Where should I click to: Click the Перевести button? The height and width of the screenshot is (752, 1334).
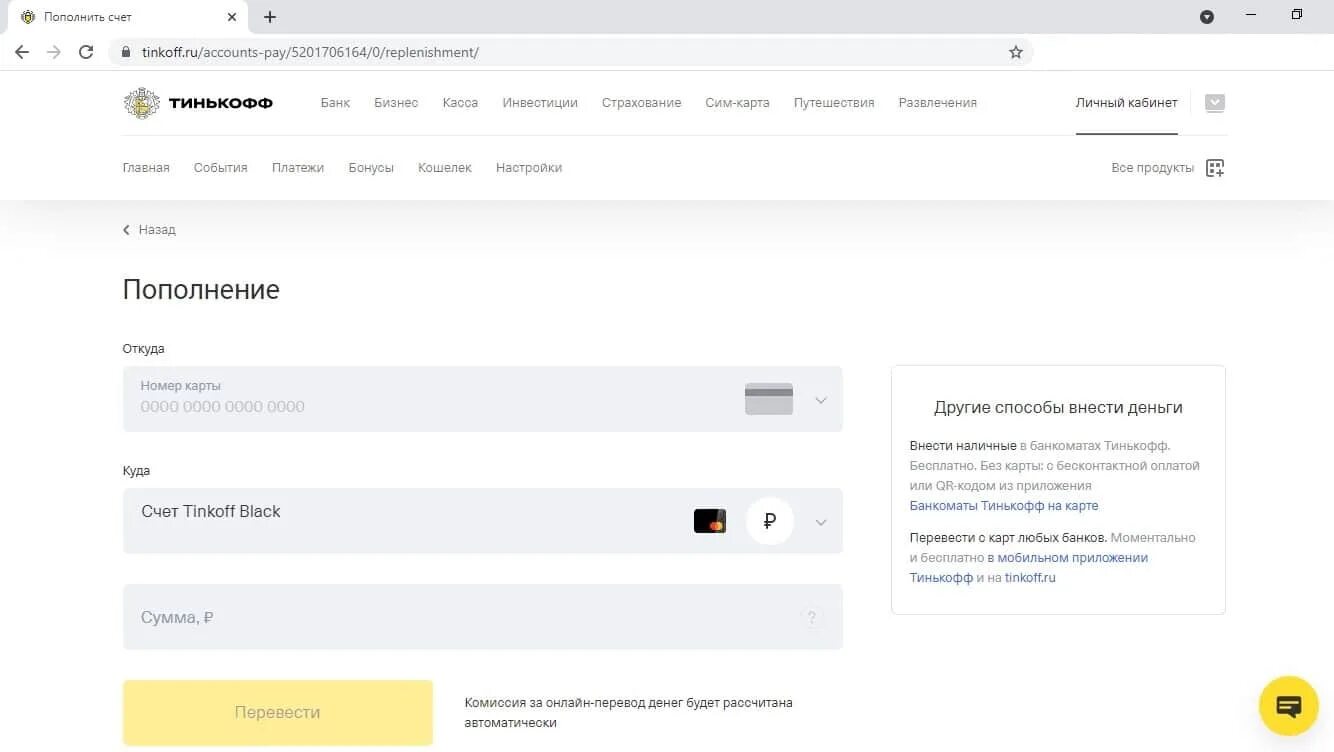278,713
